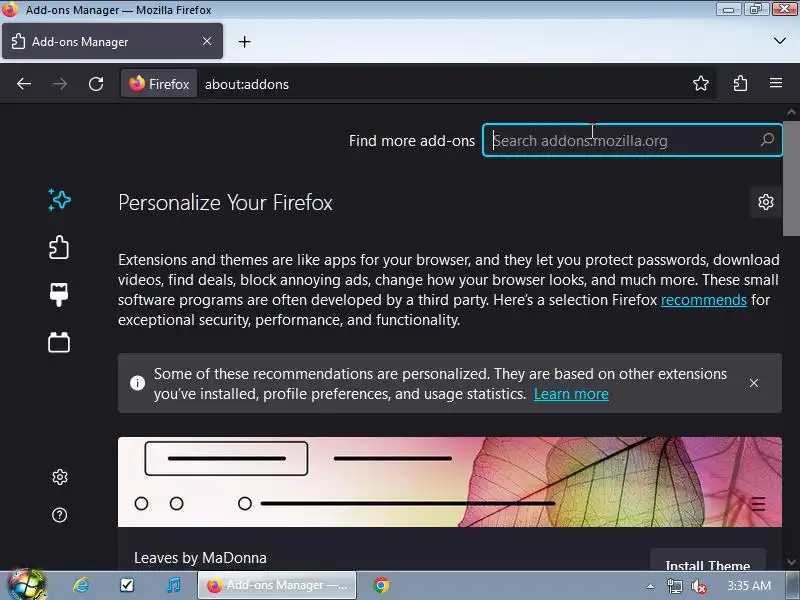Select the Add-ons Manager tab
This screenshot has width=800, height=600.
tap(112, 41)
